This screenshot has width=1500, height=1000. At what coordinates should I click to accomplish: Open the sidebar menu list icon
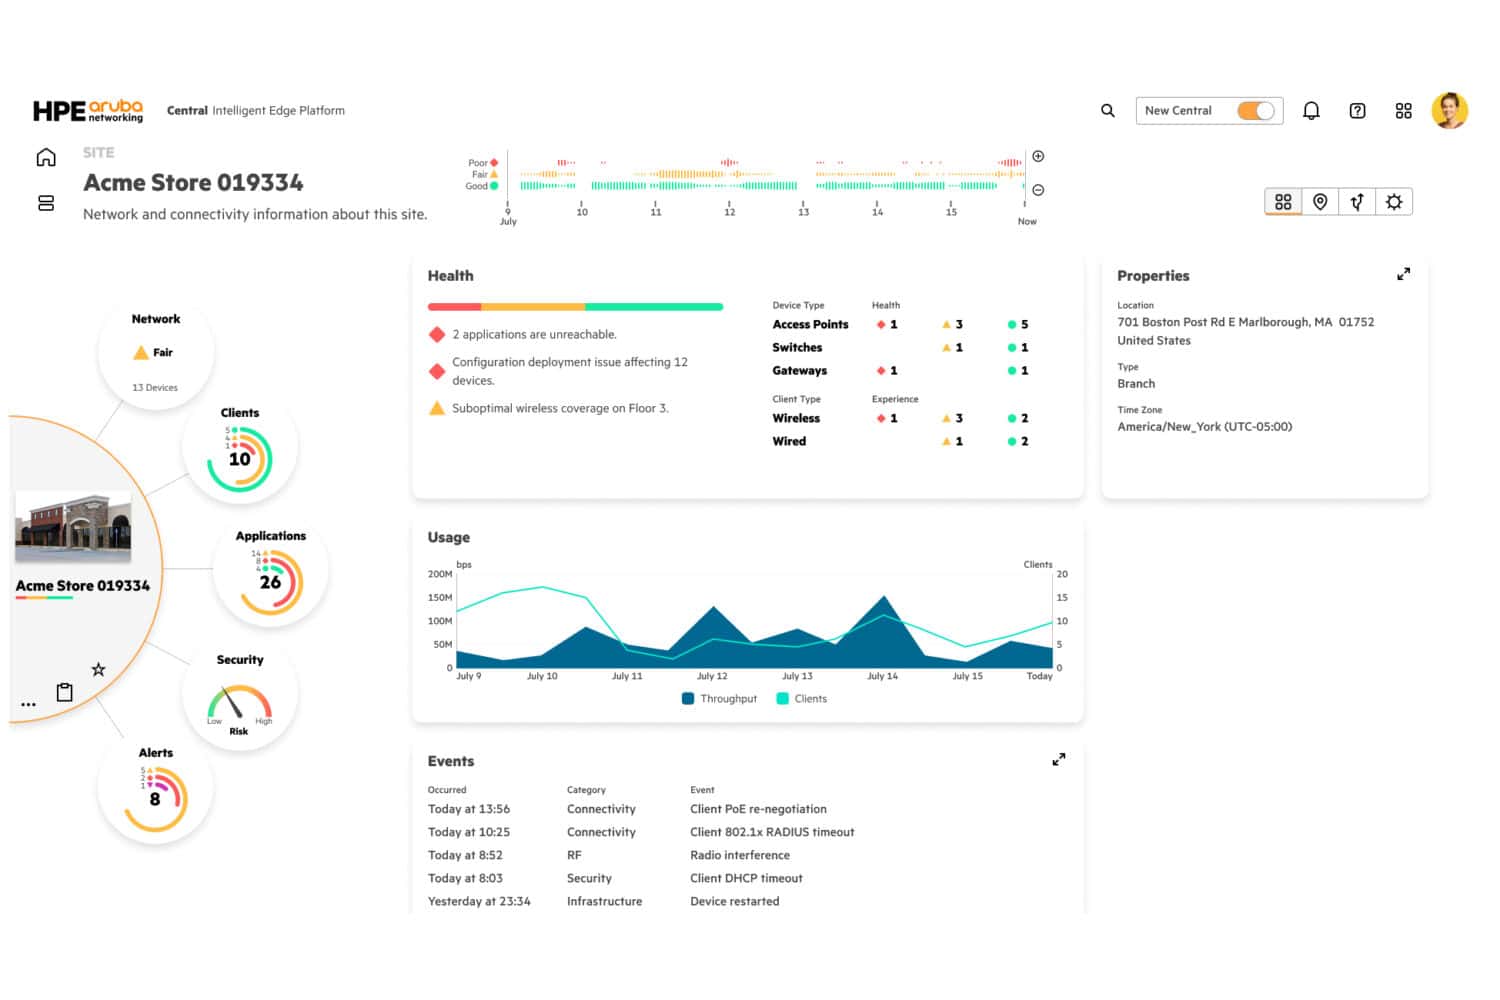click(x=45, y=203)
